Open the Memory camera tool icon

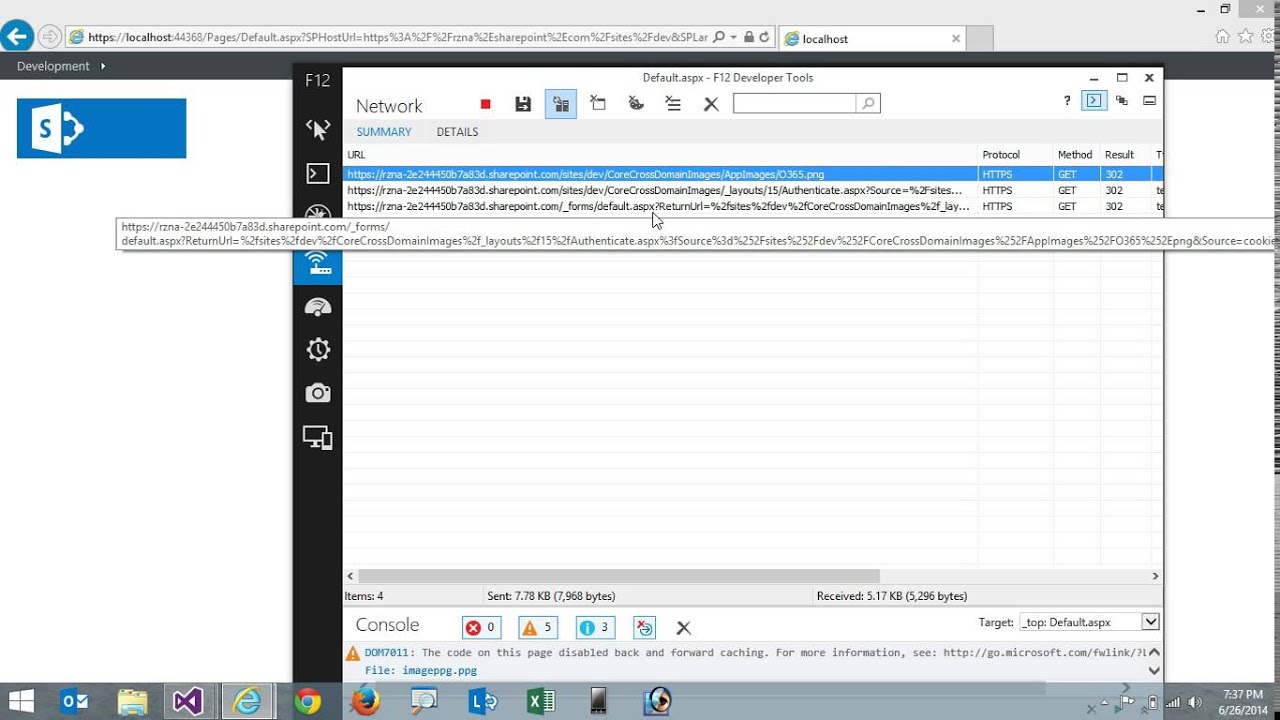tap(318, 393)
